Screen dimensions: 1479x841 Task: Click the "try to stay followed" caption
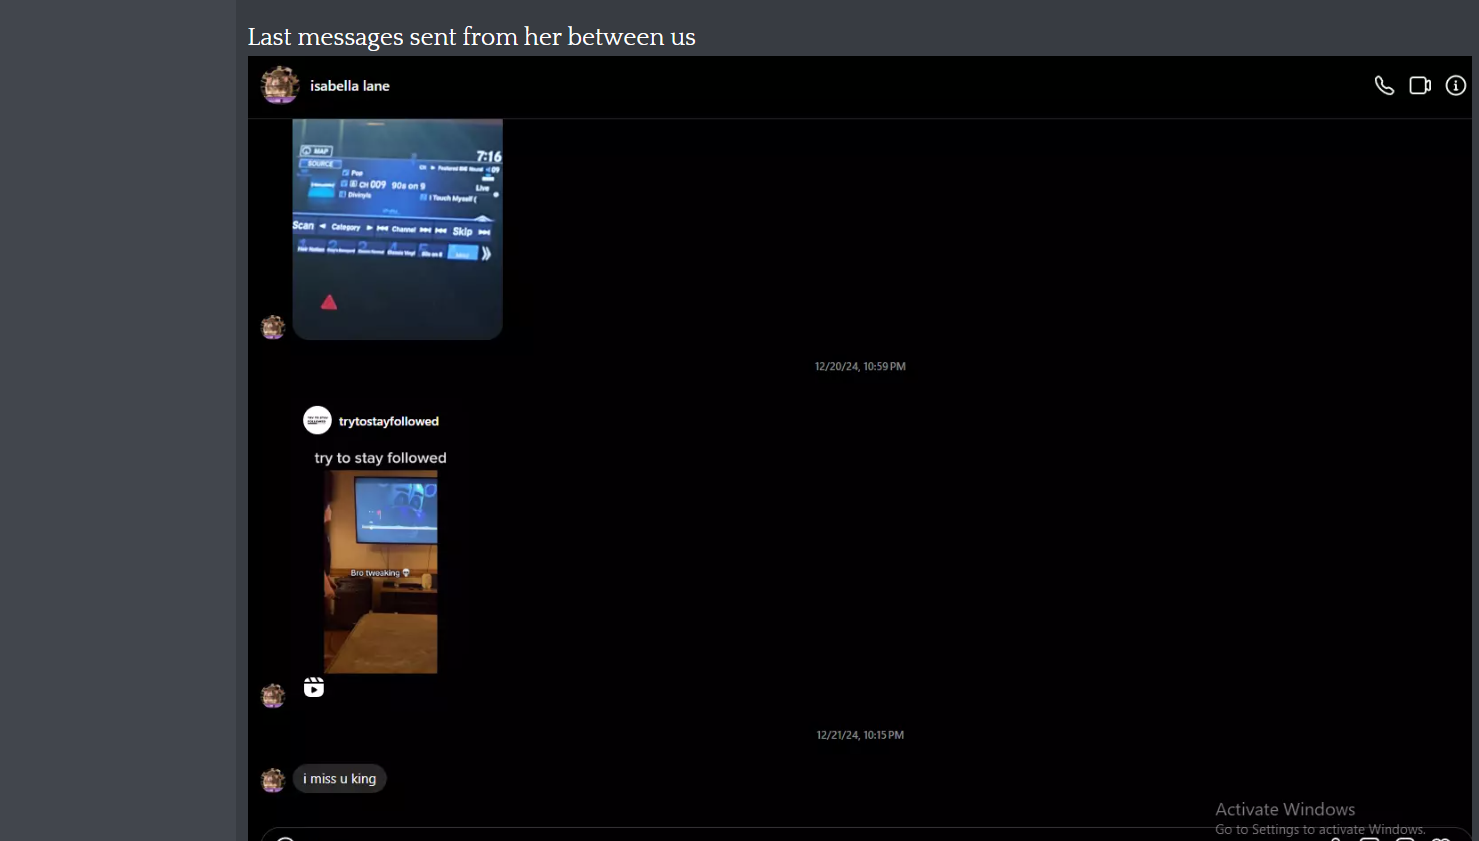pos(380,458)
